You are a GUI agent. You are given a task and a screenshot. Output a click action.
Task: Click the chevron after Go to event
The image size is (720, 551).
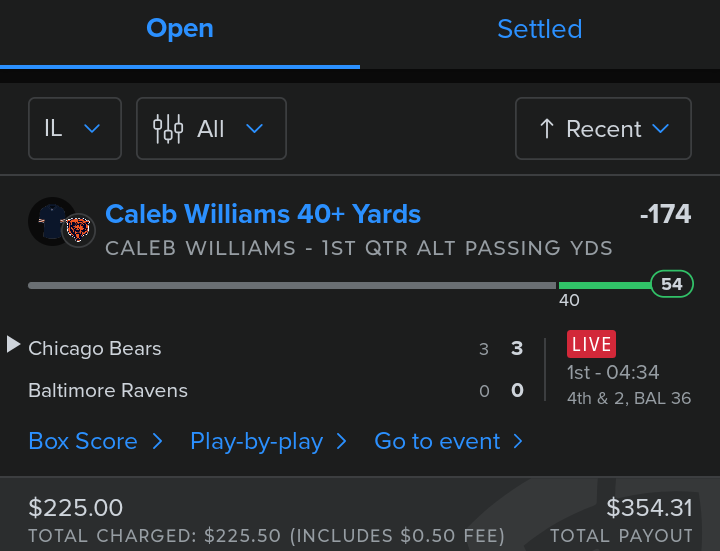click(518, 441)
